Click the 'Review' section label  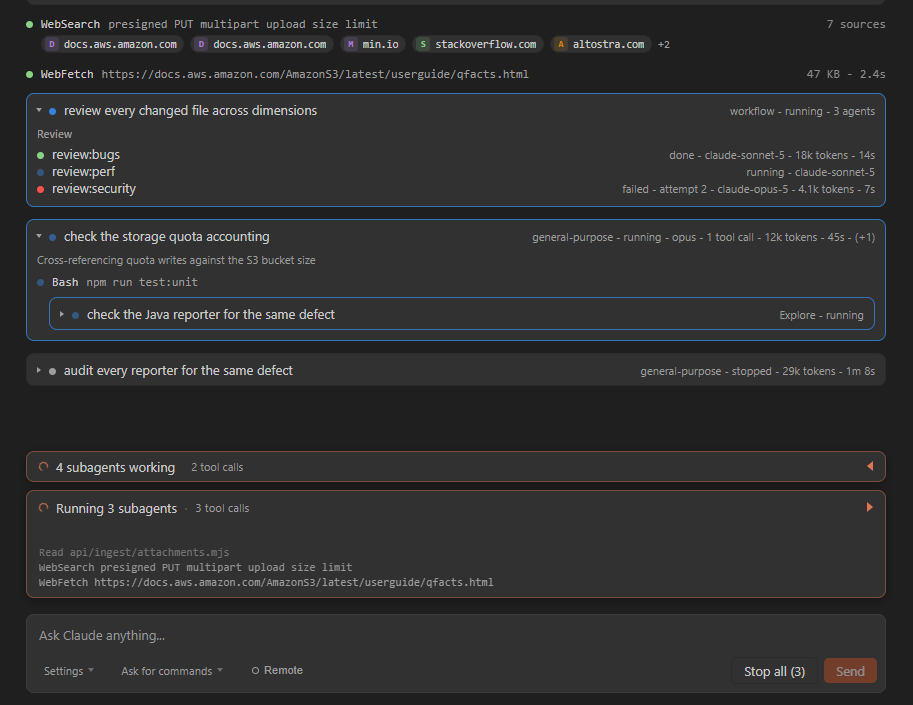(x=55, y=134)
